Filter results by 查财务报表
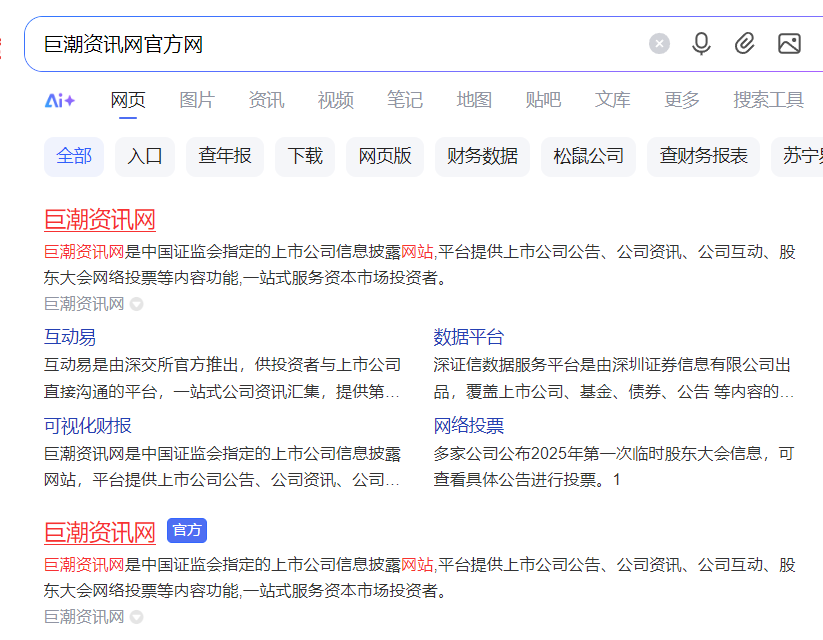Screen dimensions: 823x640 [703, 156]
